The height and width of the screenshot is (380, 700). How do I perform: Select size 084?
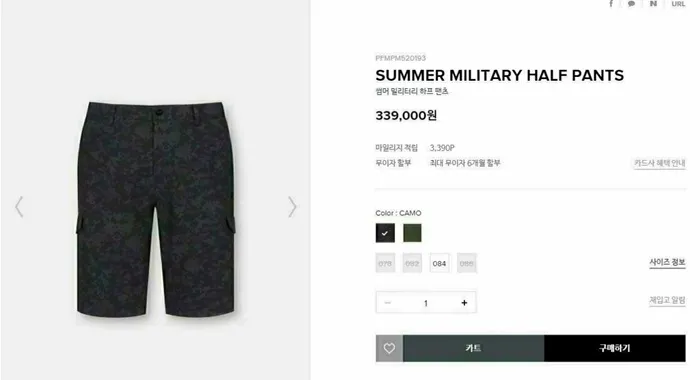[439, 263]
